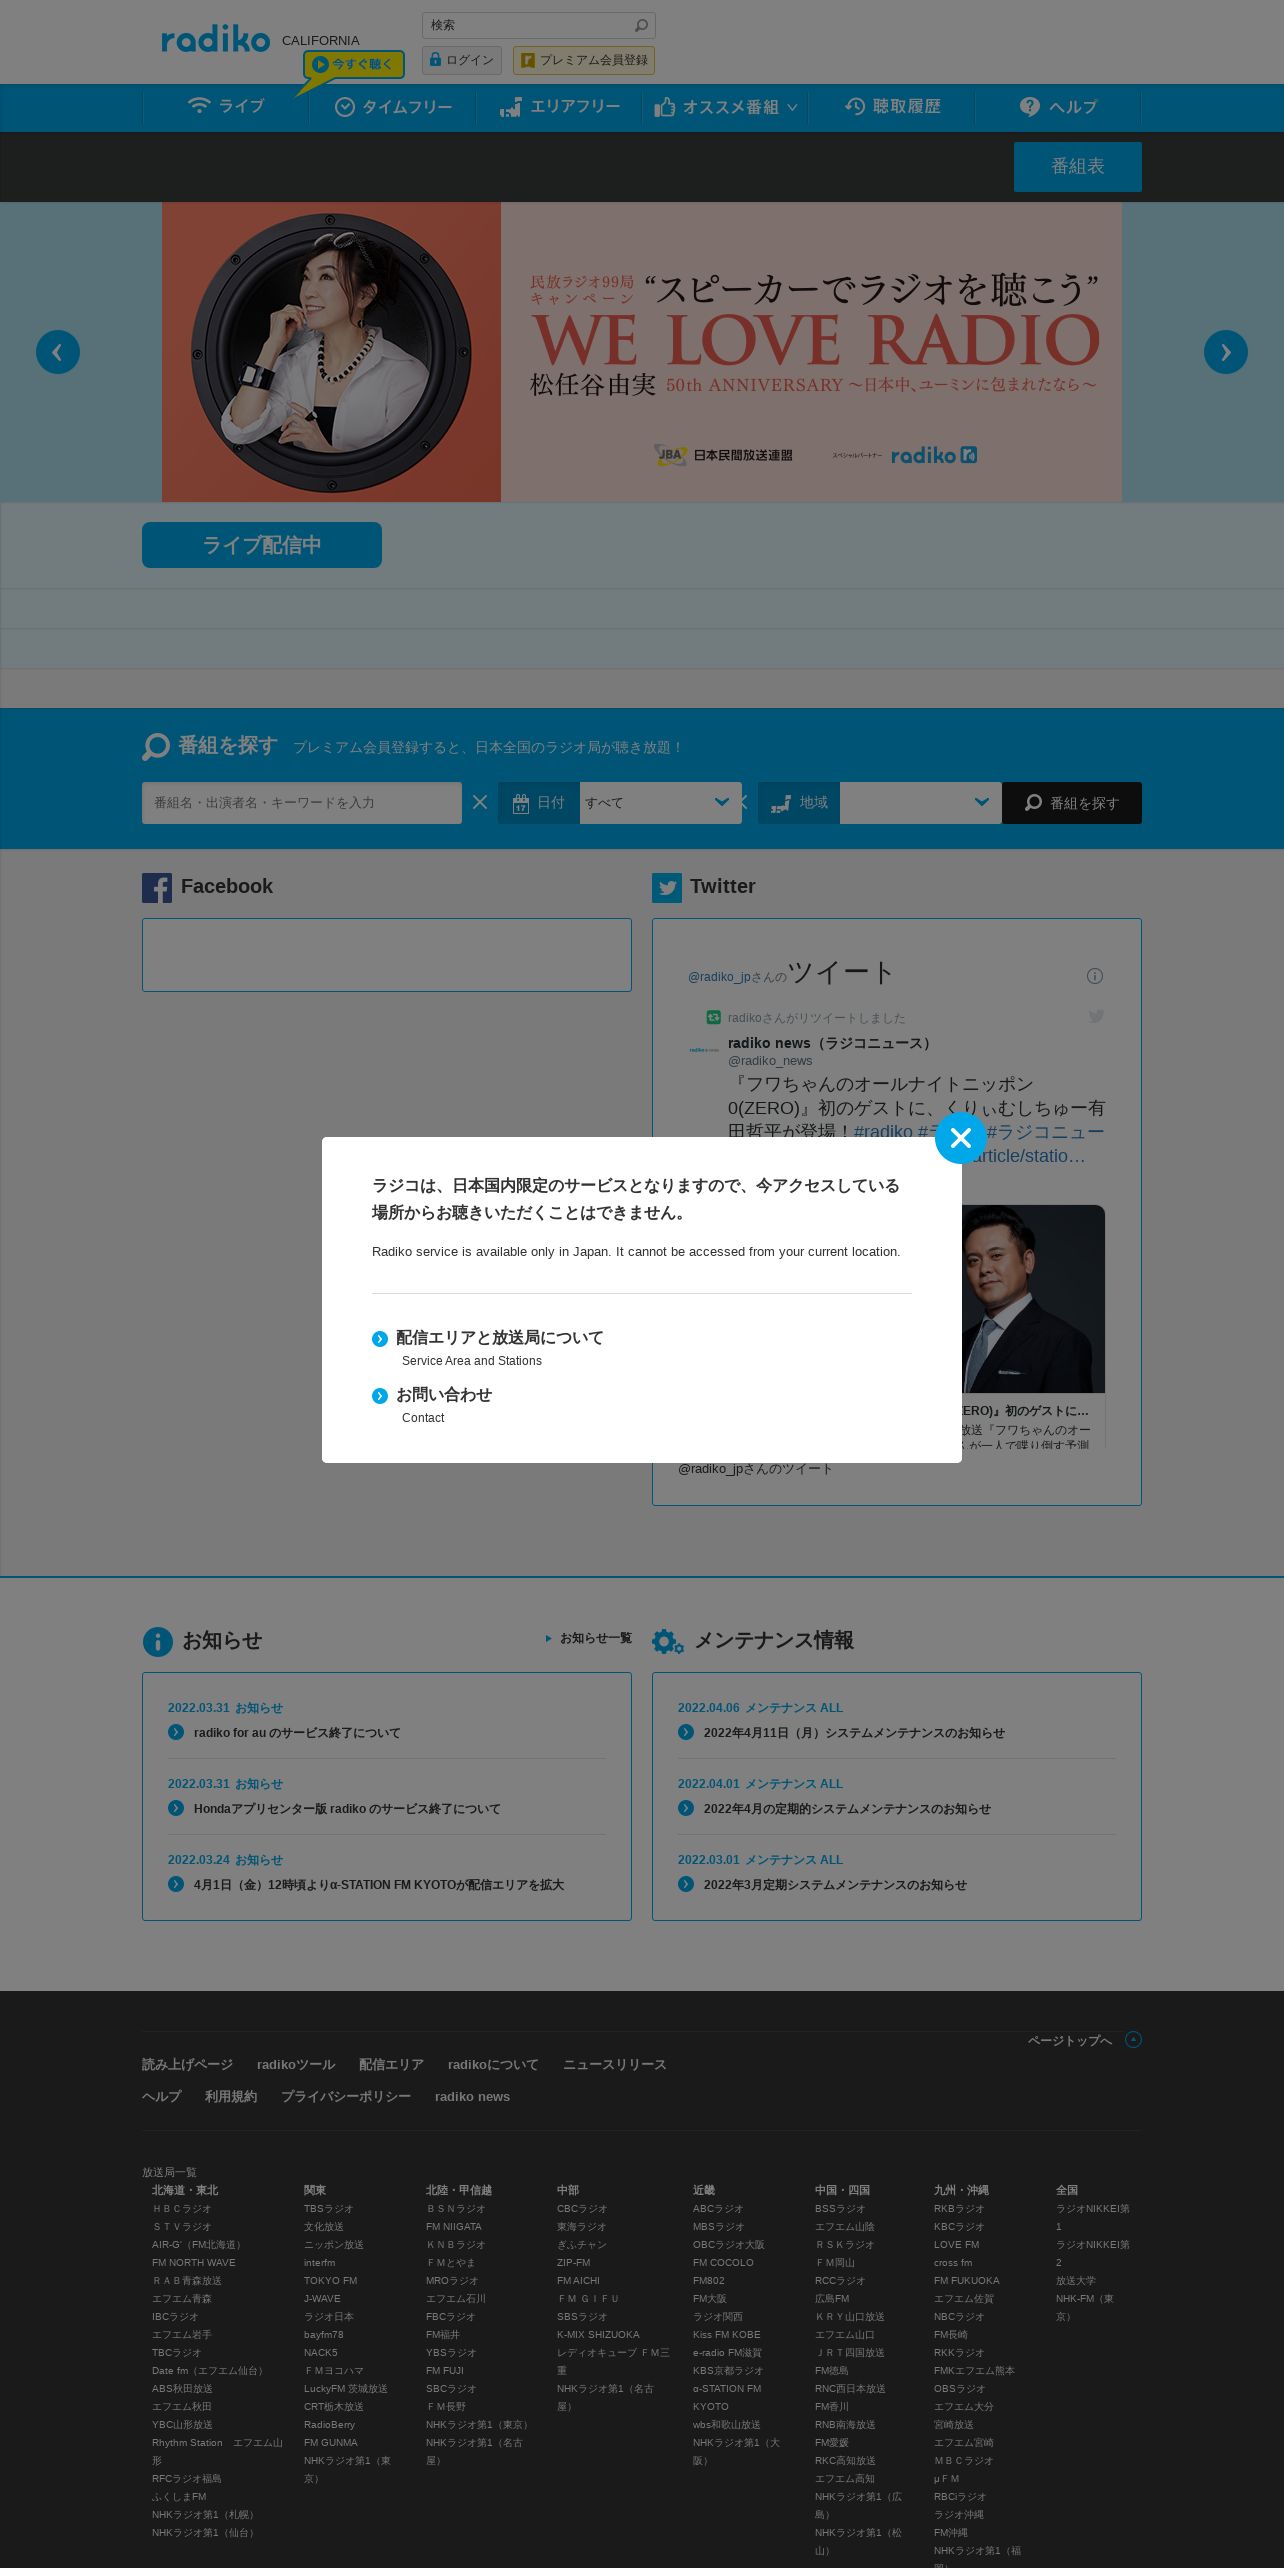Click the 日付 calendar icon
The height and width of the screenshot is (2568, 1284).
521,803
